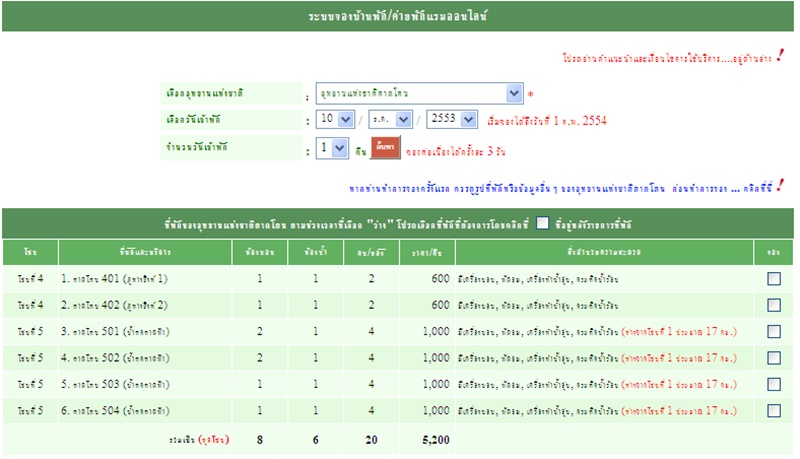This screenshot has height=459, width=800.
Task: Click the sample checkbox in green instruction bar
Action: click(542, 223)
